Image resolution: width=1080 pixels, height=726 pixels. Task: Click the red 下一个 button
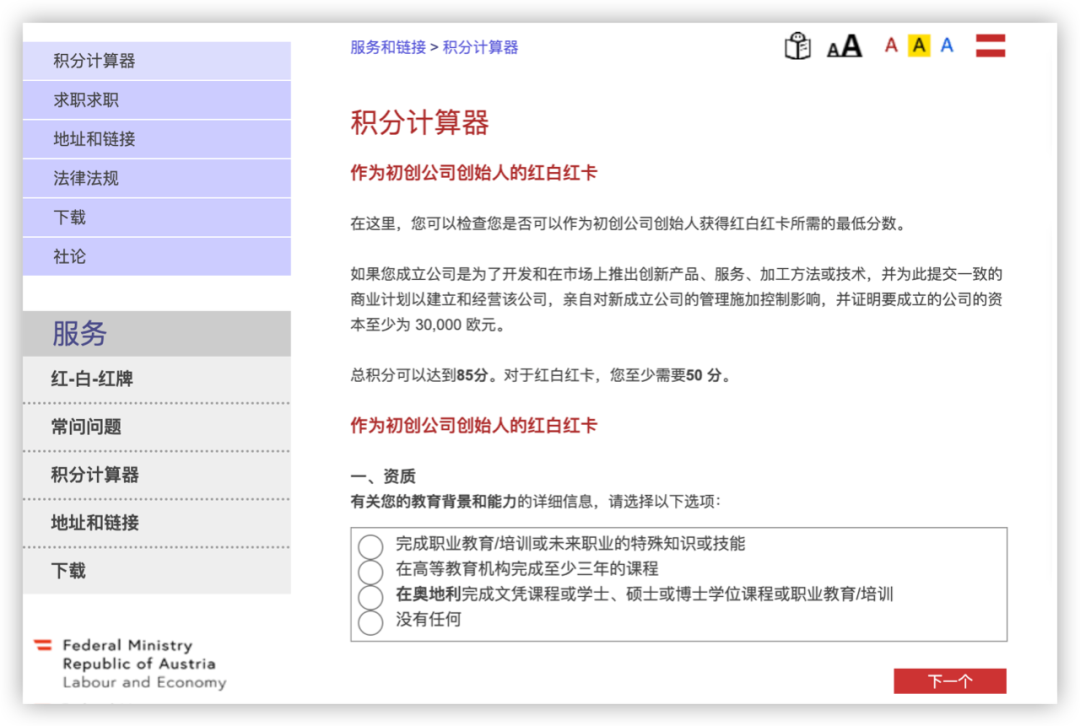pos(950,681)
